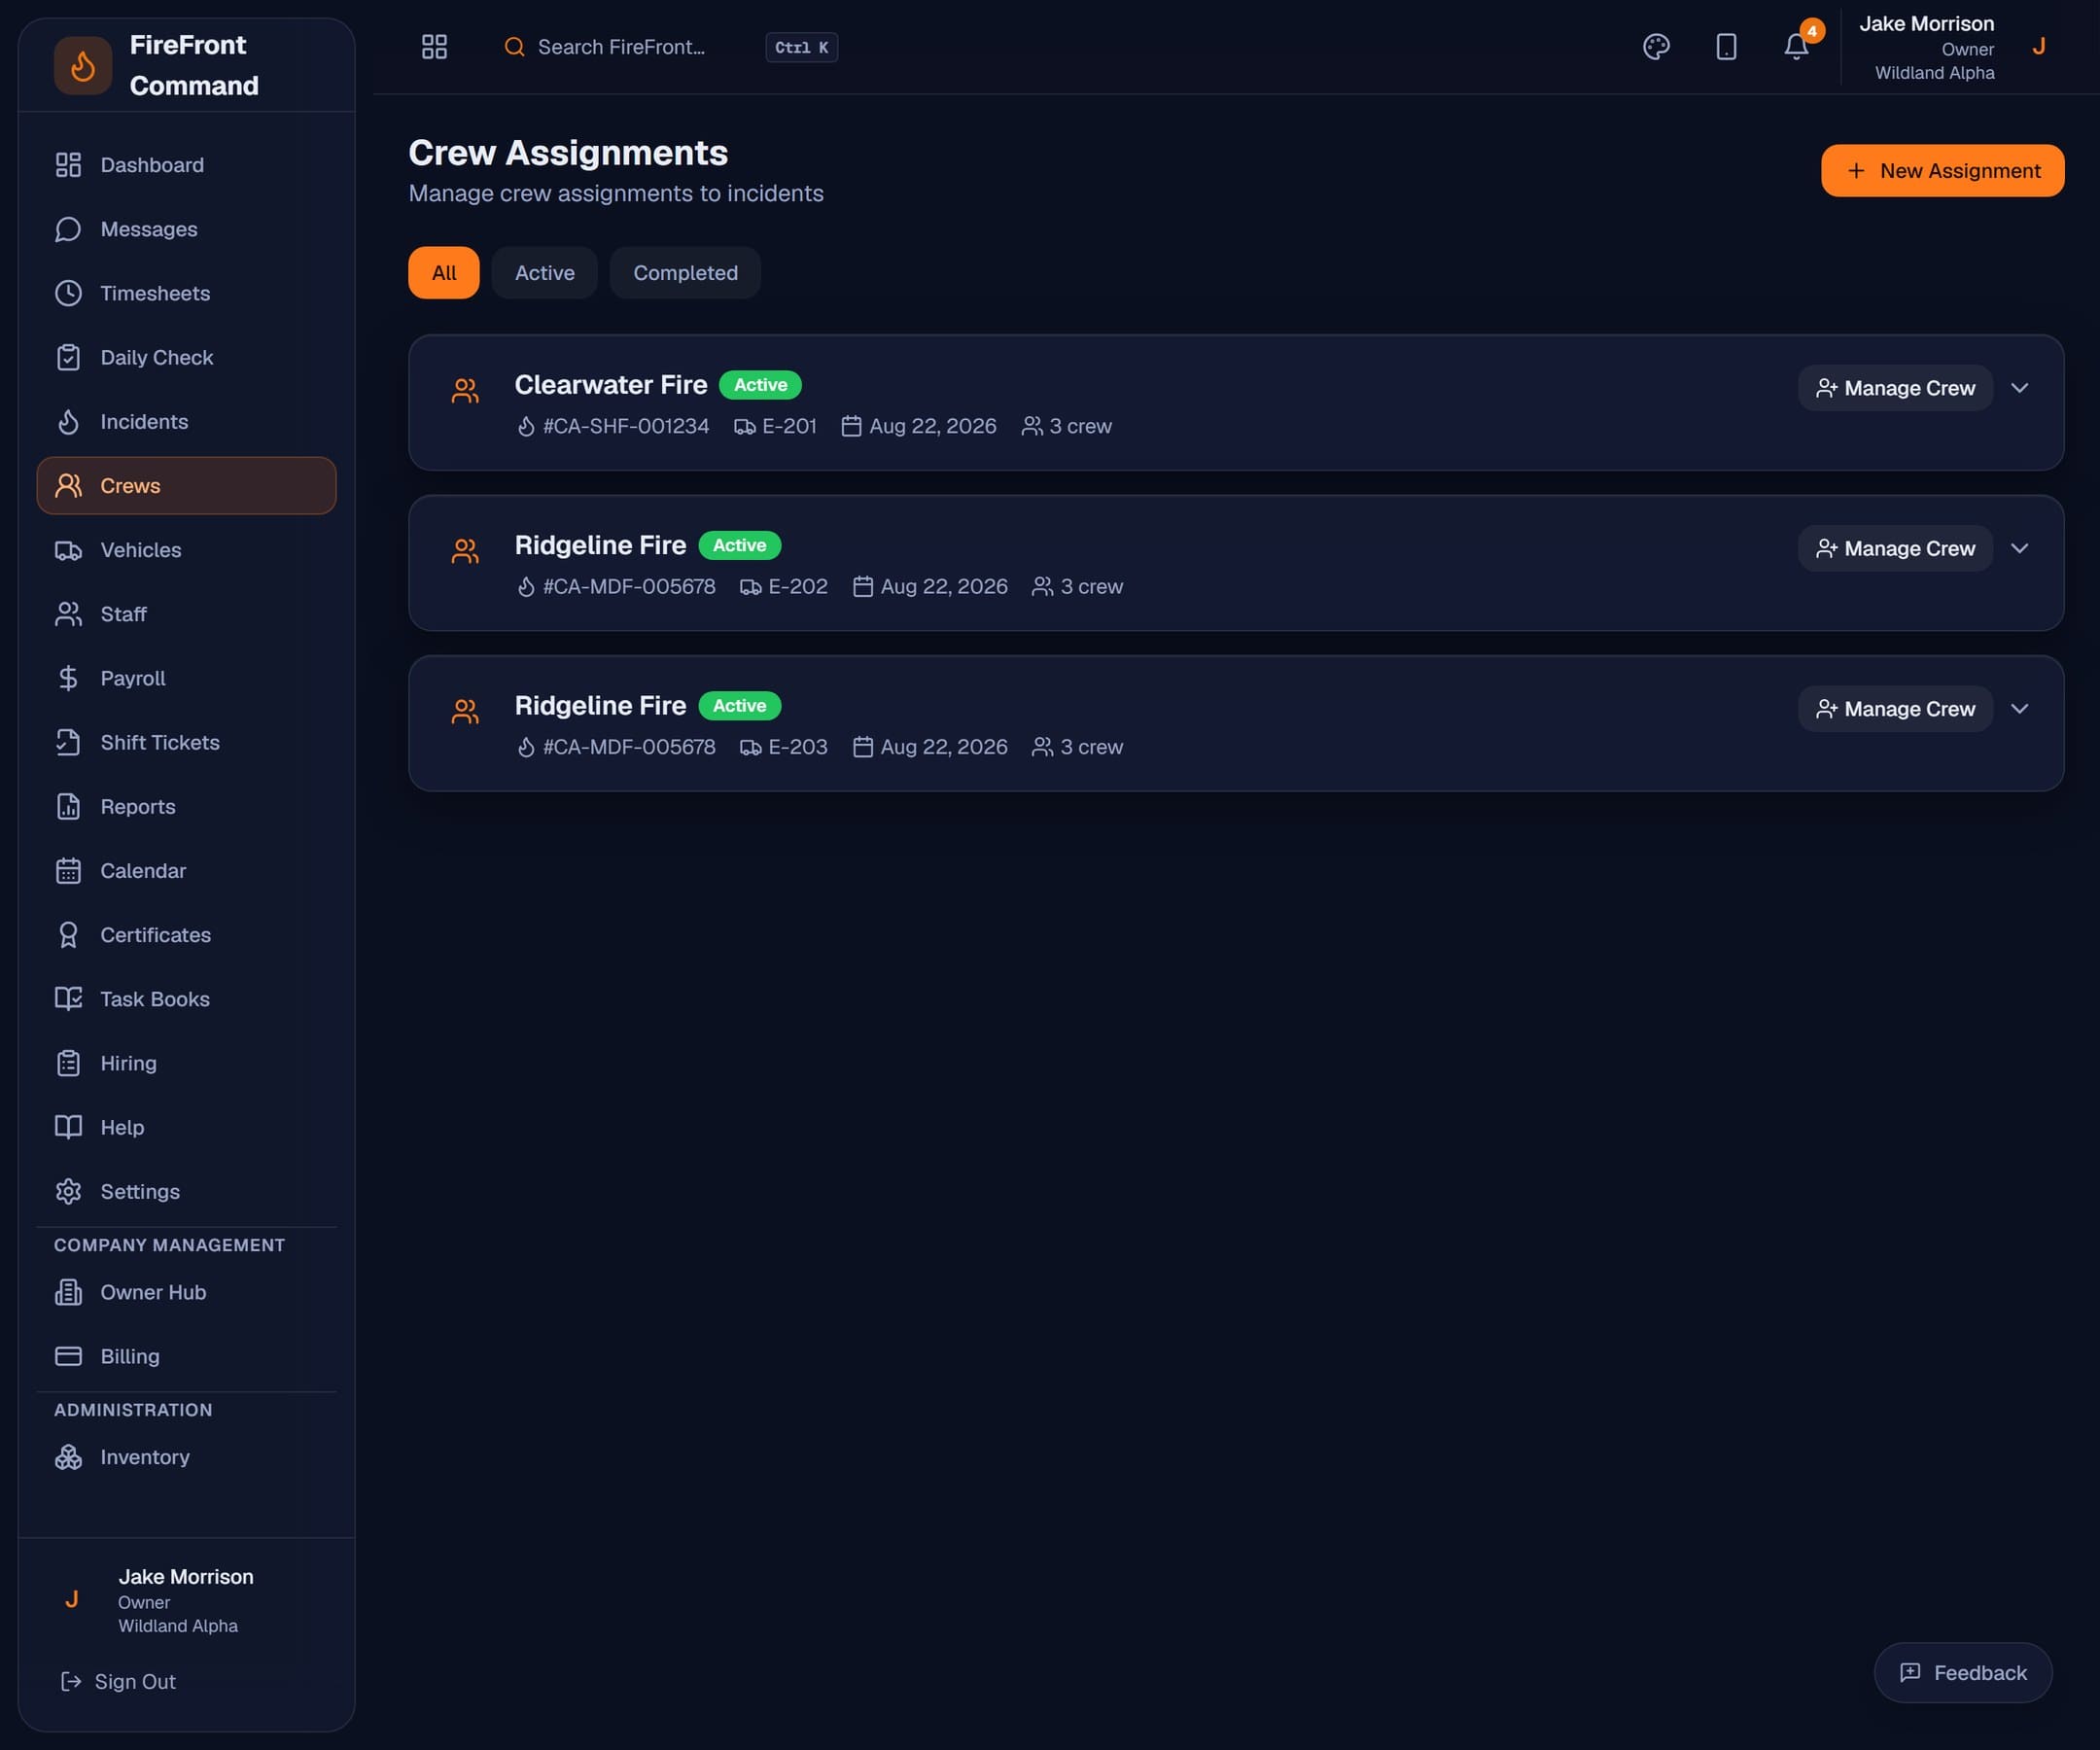Click the Timesheets clock icon

point(68,293)
